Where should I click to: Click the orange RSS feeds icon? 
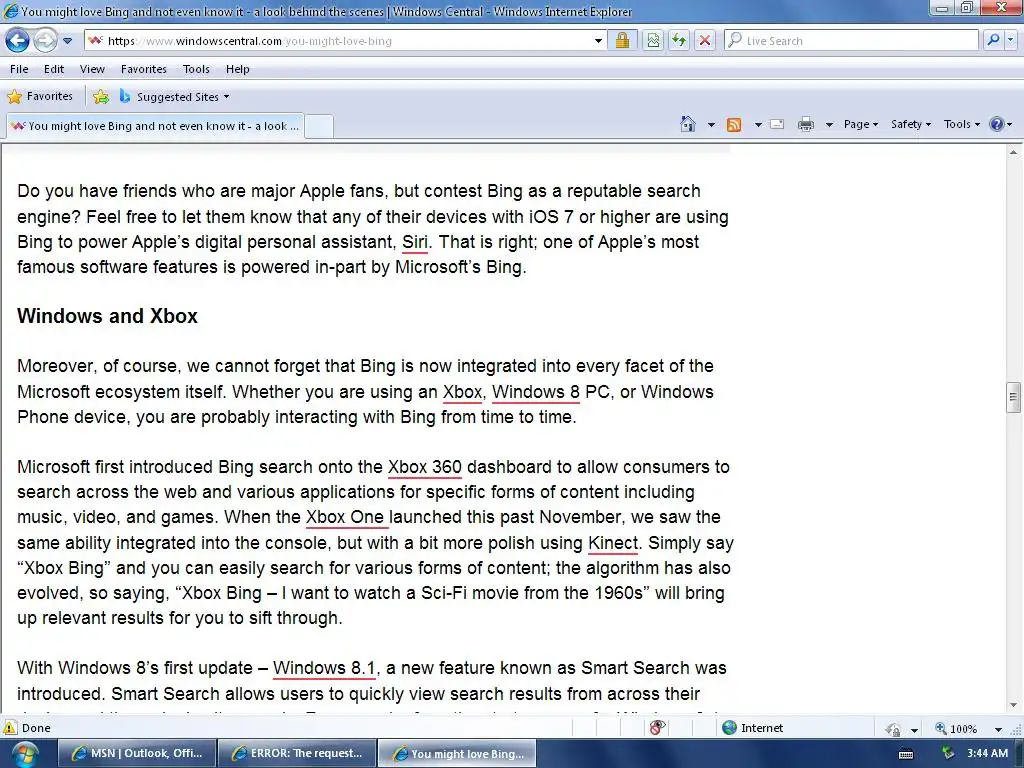pos(734,124)
